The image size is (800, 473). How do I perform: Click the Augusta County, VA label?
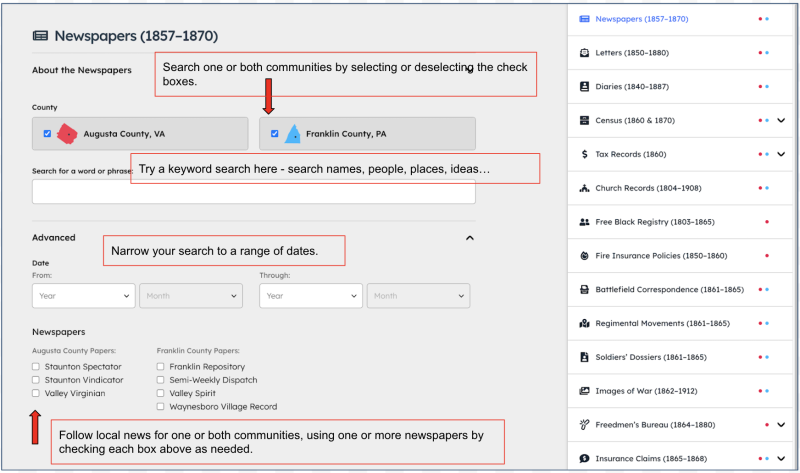click(124, 134)
